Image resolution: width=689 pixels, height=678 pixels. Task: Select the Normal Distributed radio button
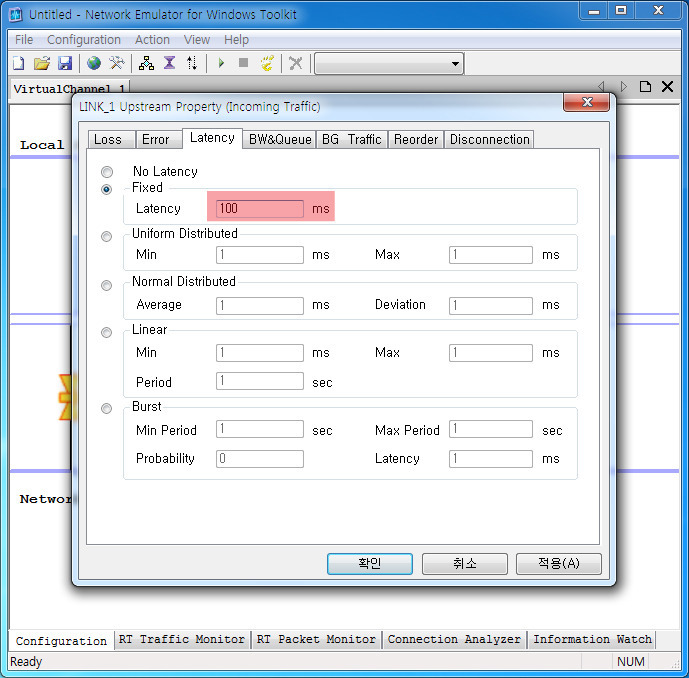[106, 285]
